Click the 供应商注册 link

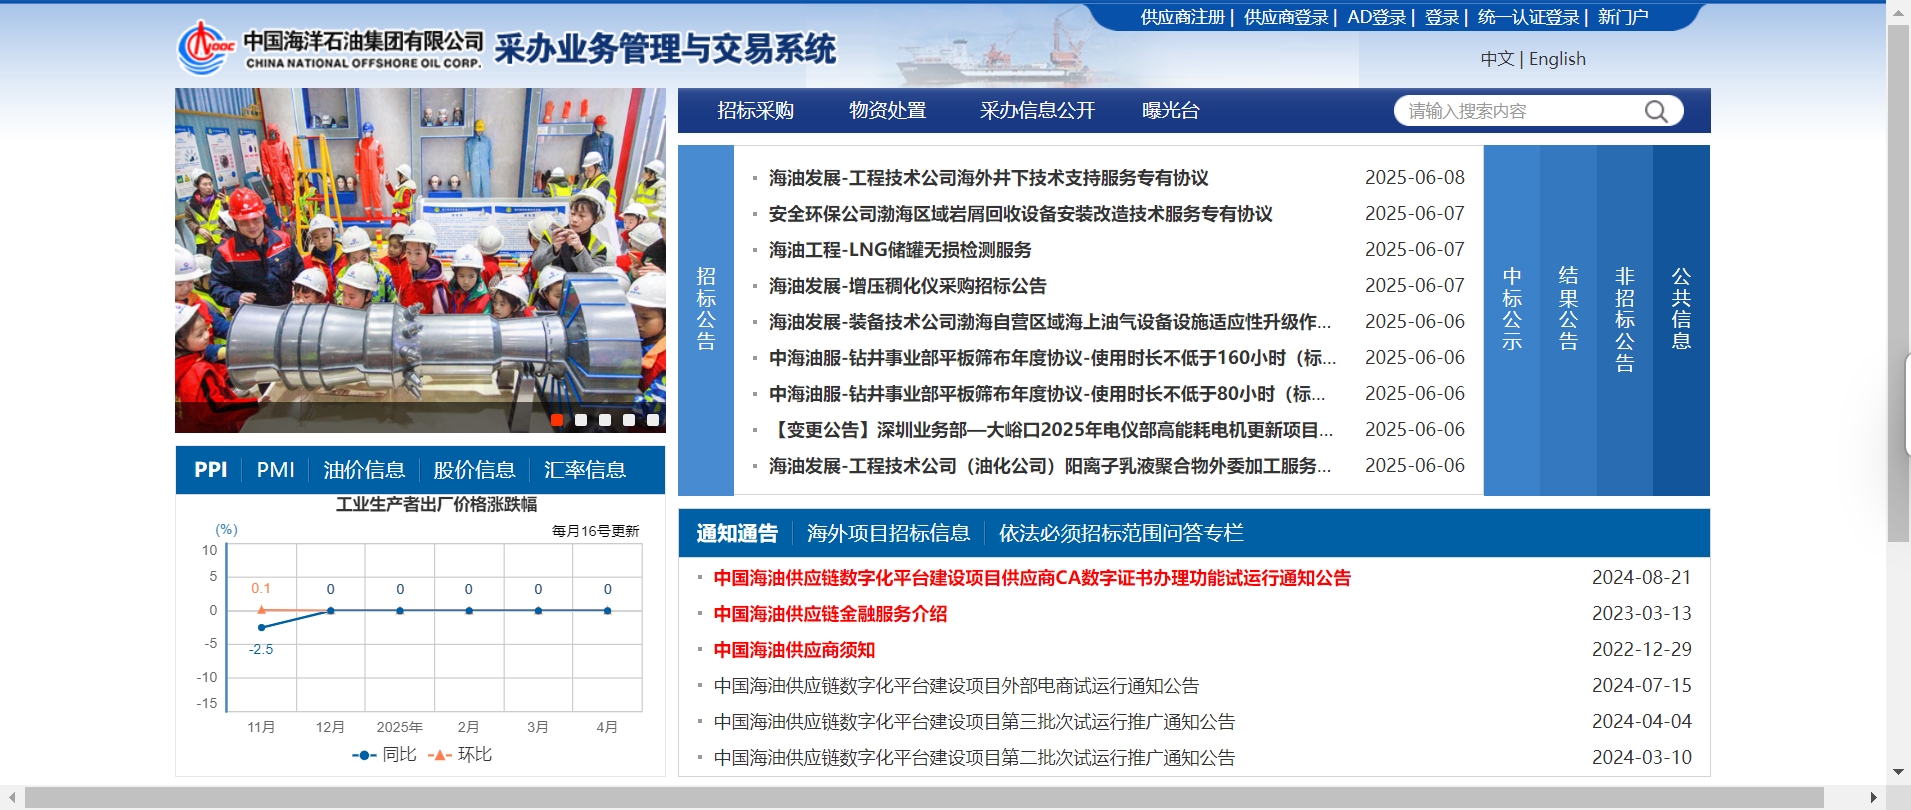coord(1182,17)
